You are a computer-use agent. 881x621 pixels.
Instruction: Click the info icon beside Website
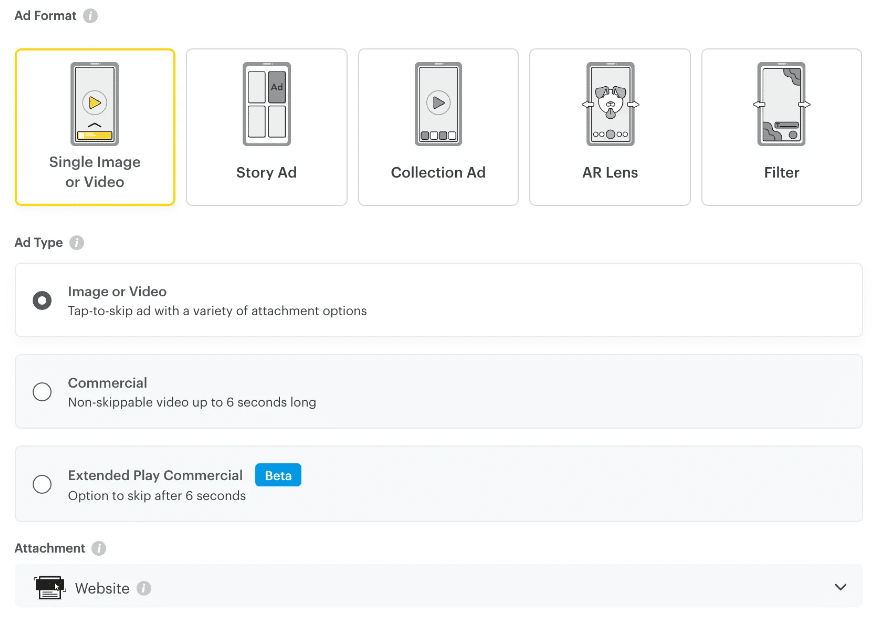point(144,588)
